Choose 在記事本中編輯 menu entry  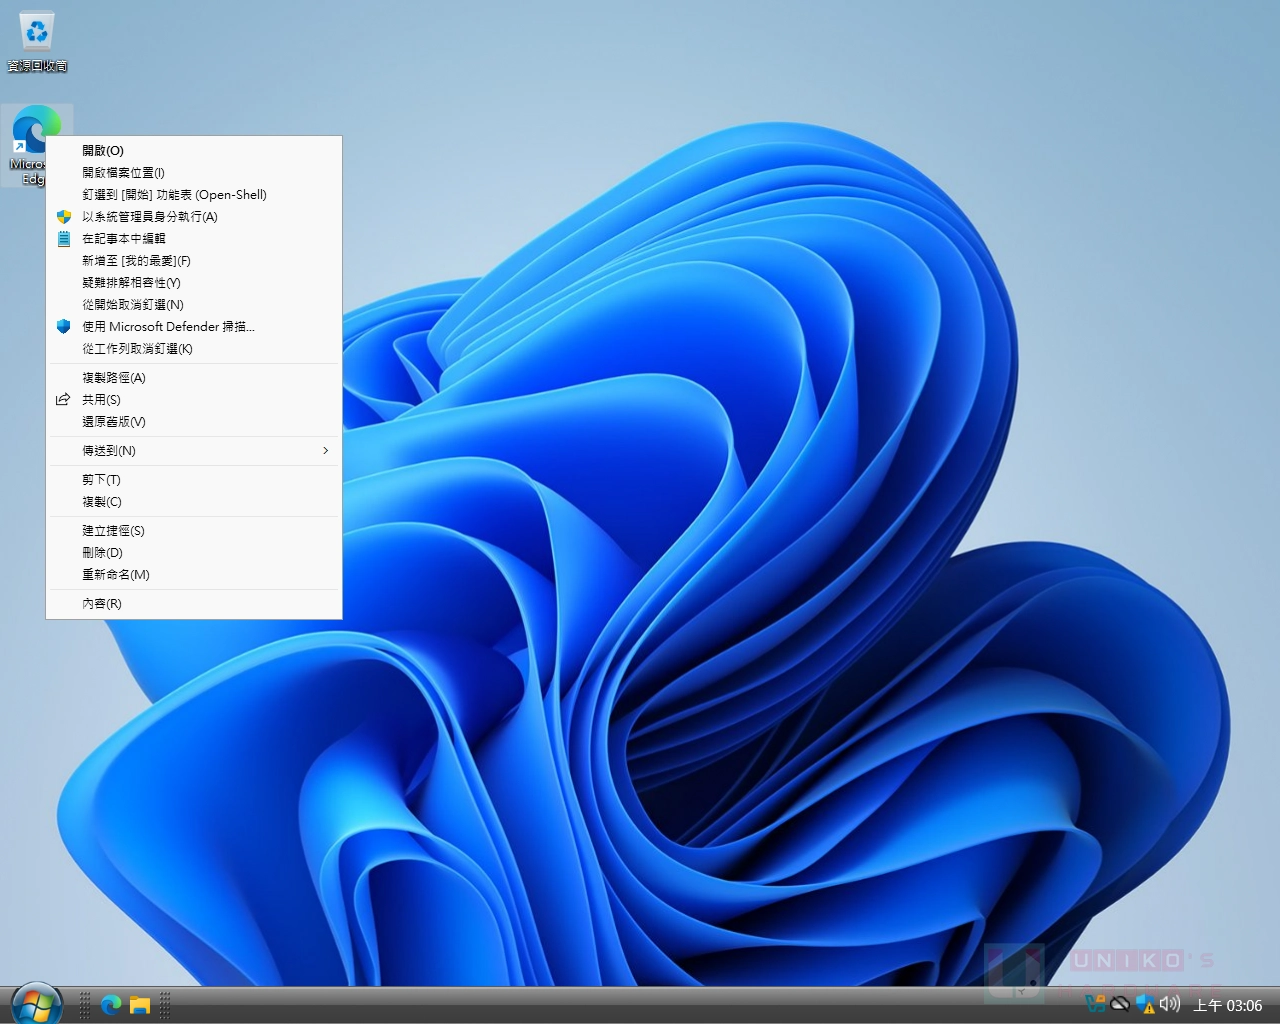pos(194,238)
